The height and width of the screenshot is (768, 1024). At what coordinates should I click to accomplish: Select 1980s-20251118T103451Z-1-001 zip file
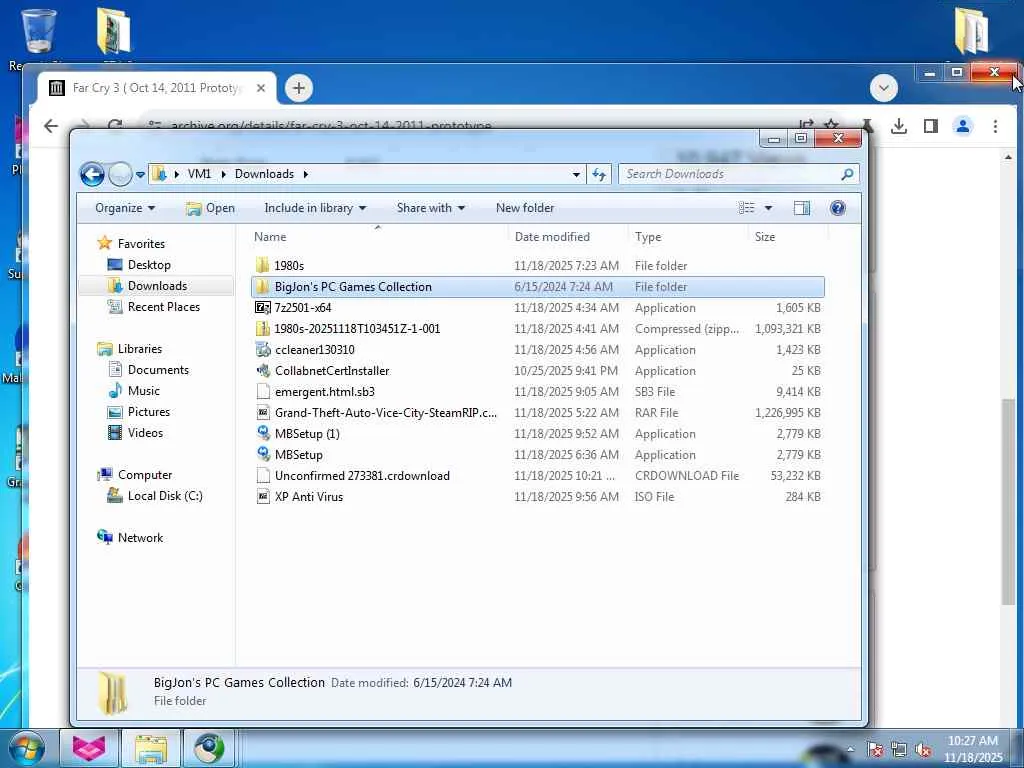pos(537,328)
